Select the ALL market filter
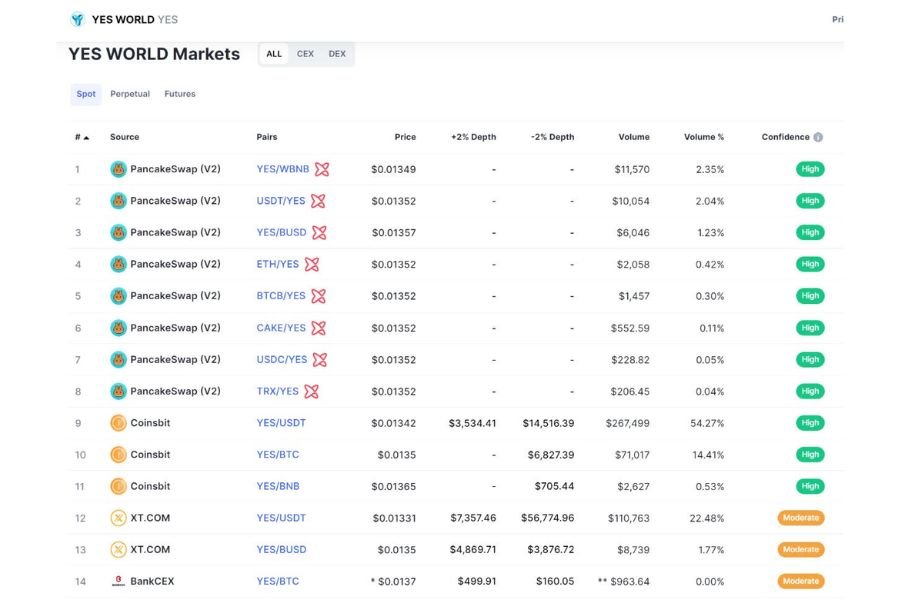 click(x=274, y=54)
